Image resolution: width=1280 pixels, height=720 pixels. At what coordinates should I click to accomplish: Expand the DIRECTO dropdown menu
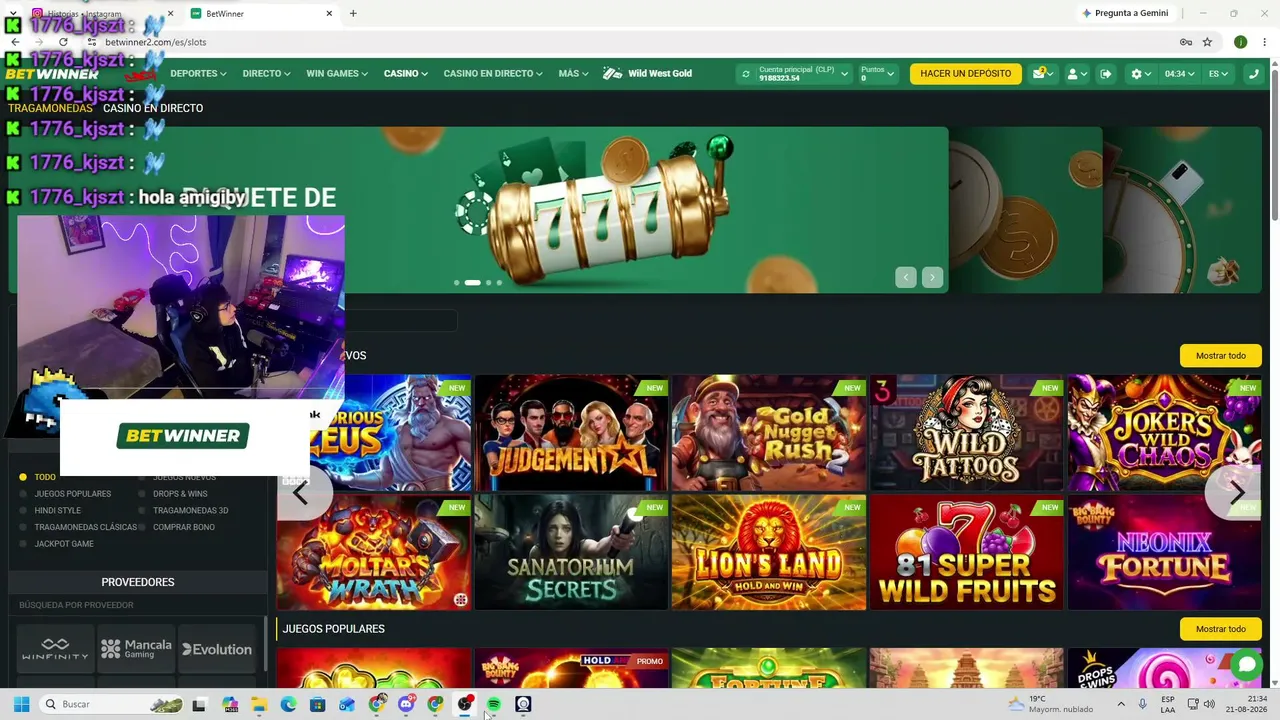(266, 74)
